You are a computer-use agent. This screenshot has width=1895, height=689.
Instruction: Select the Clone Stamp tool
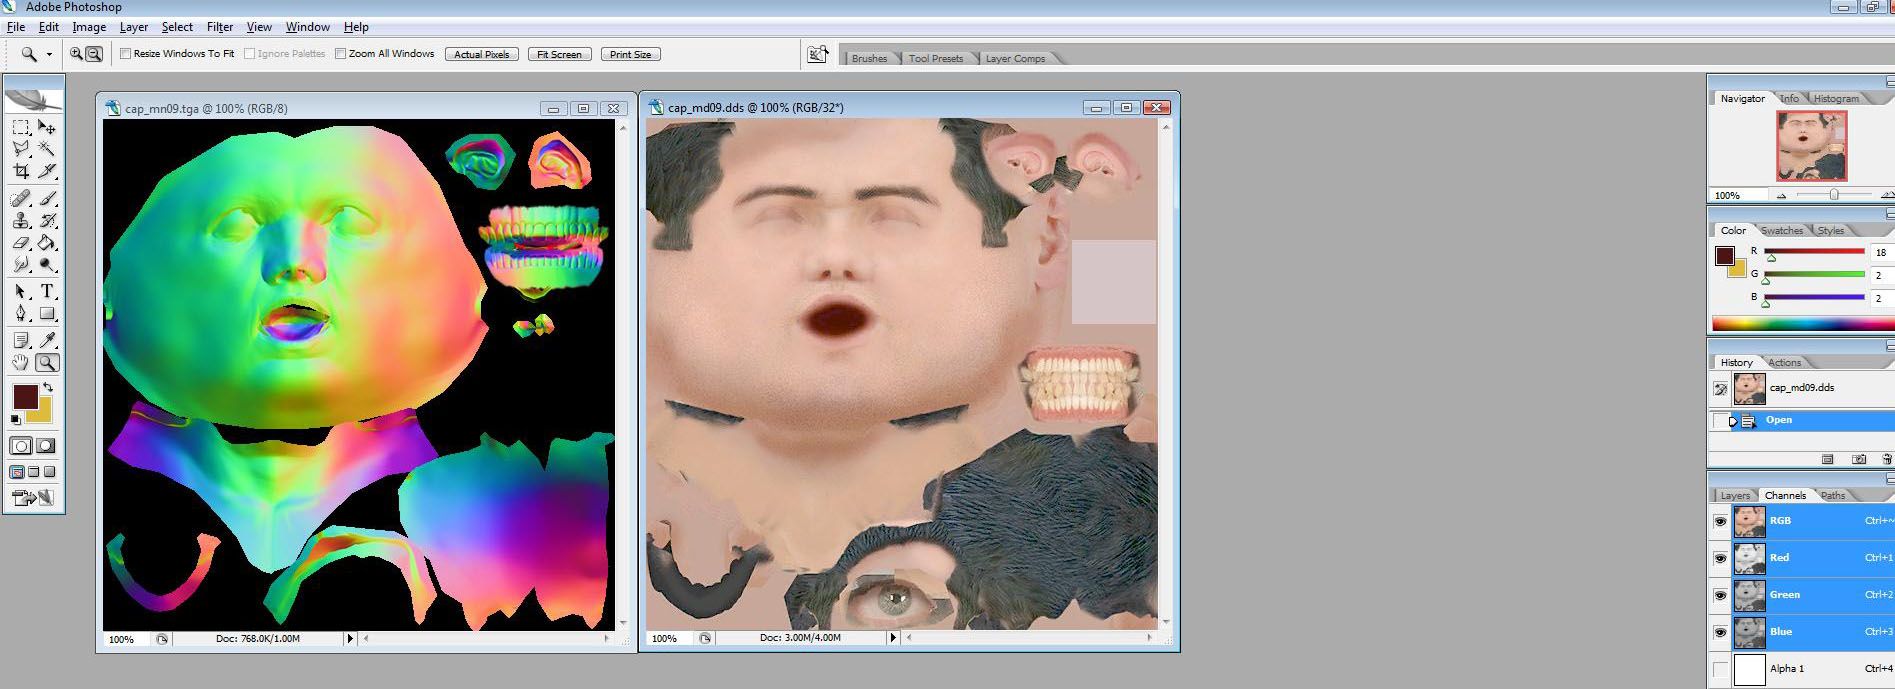21,220
